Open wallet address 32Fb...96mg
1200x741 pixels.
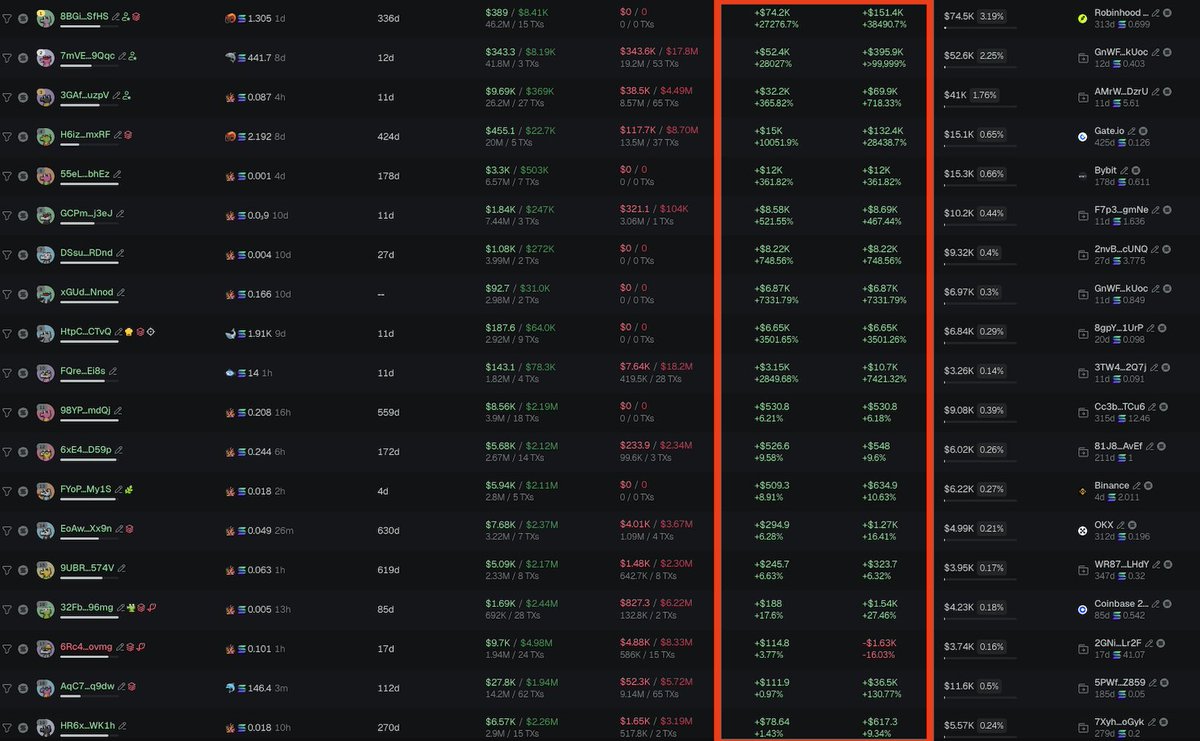[x=87, y=607]
